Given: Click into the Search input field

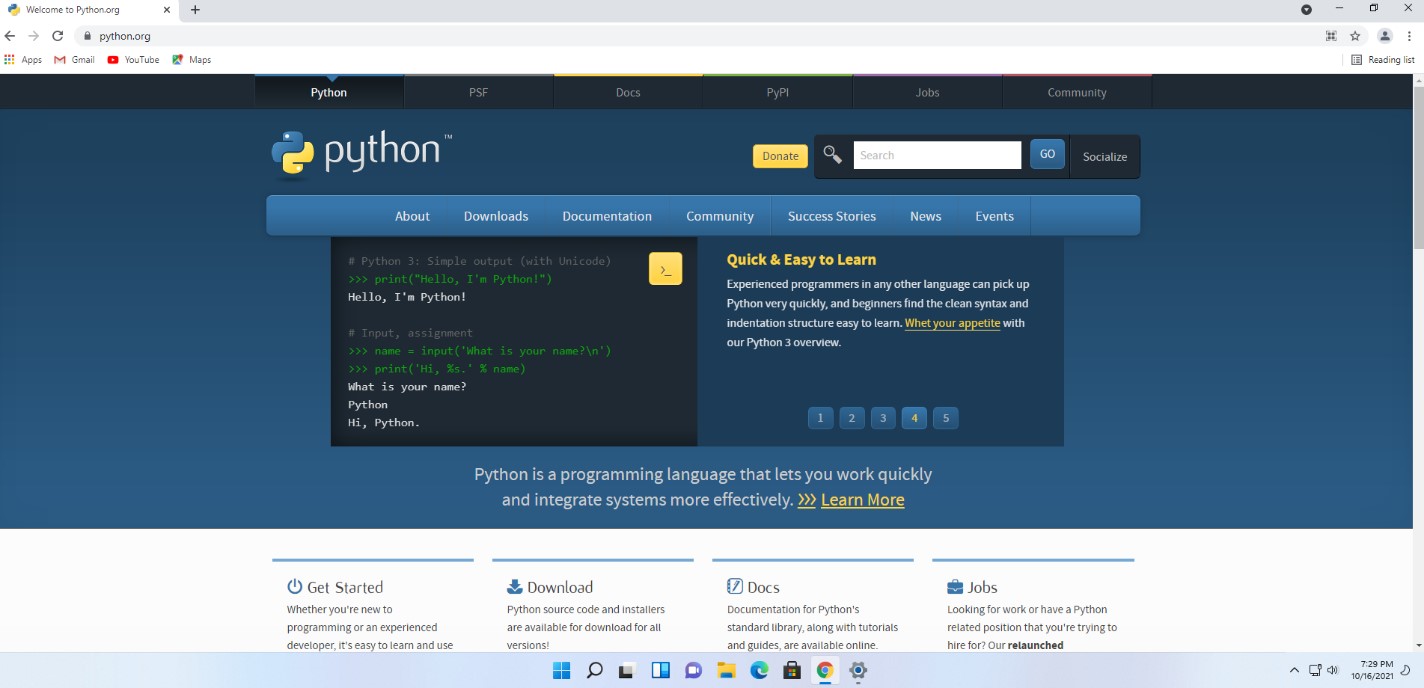Looking at the screenshot, I should [x=936, y=155].
